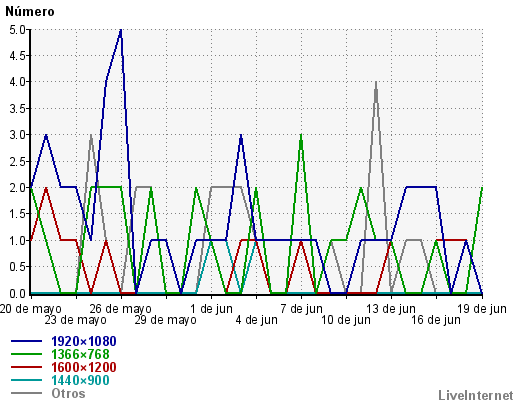Click the blue line peak at 5.0
The height and width of the screenshot is (405, 520).
121,30
